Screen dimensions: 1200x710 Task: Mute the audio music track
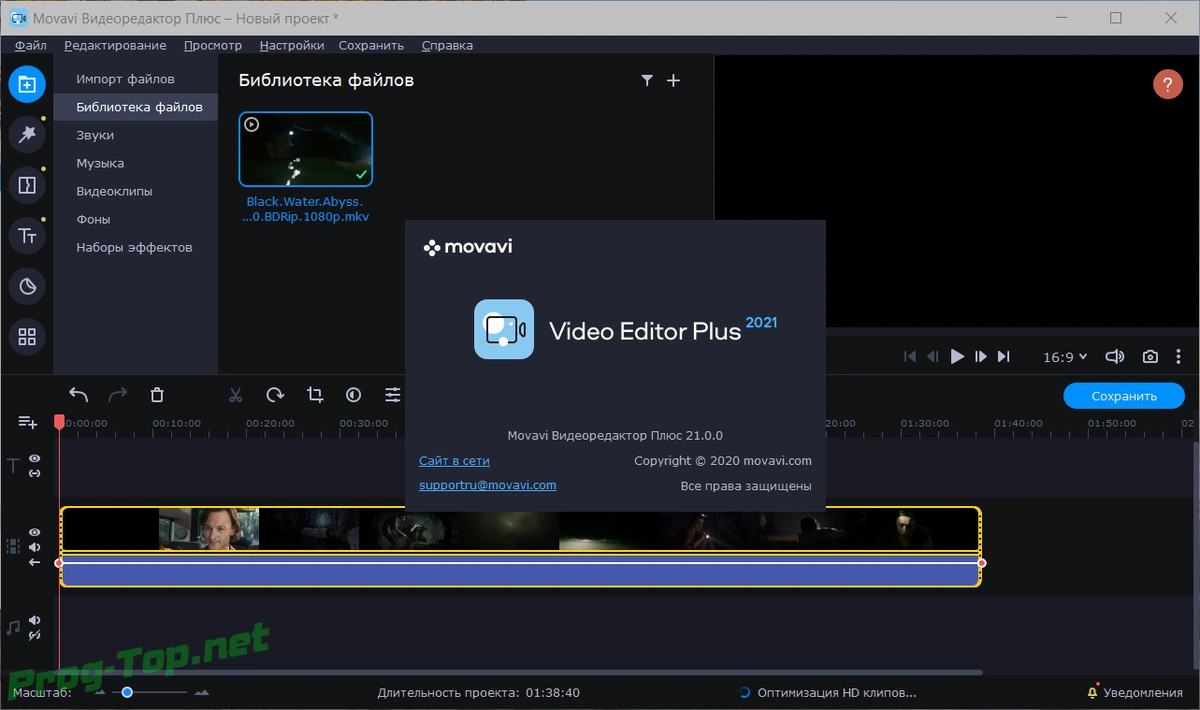pos(35,620)
